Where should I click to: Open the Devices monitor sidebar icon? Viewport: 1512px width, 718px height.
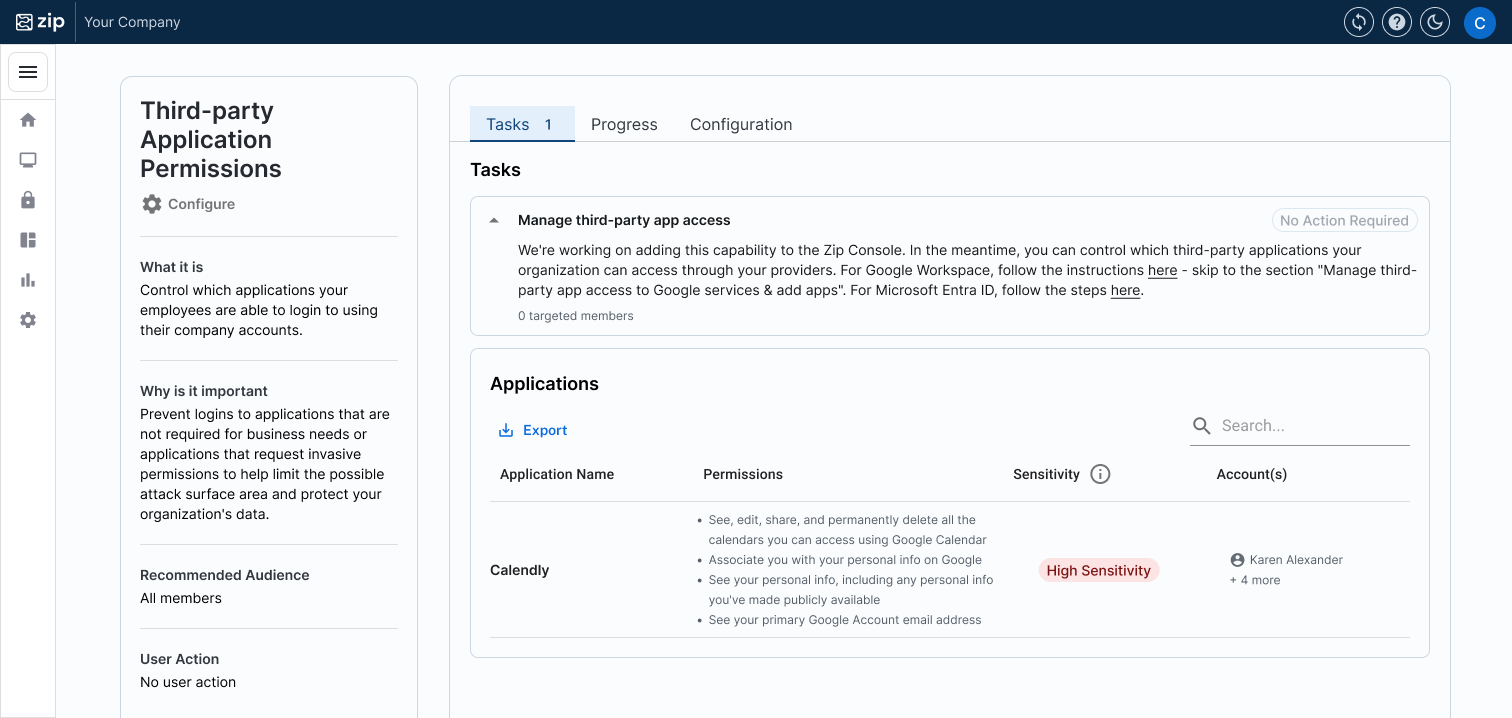28,160
